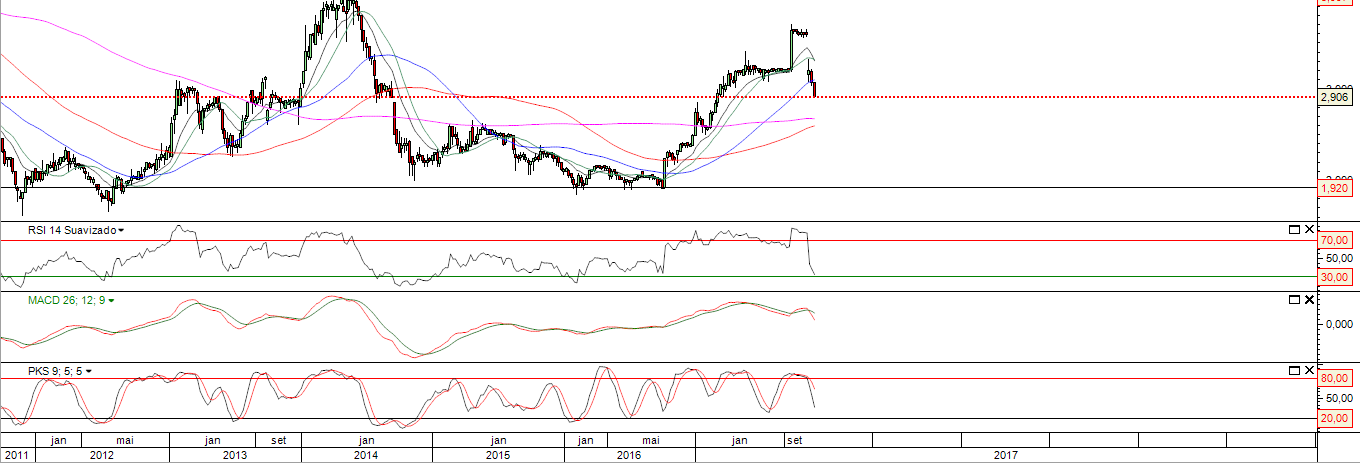The image size is (1360, 463).
Task: Click the 2017 year on the time axis
Action: pyautogui.click(x=1005, y=455)
